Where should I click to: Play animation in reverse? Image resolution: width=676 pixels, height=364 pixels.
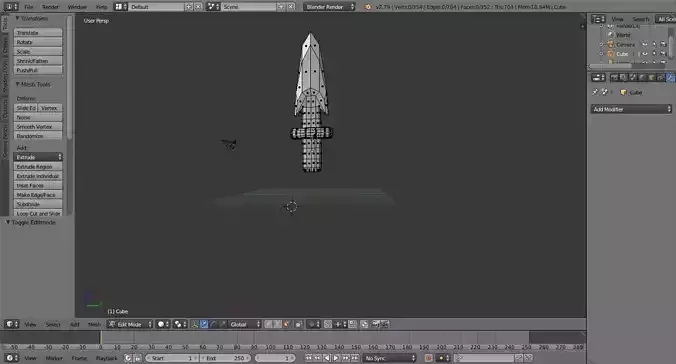tap(327, 358)
